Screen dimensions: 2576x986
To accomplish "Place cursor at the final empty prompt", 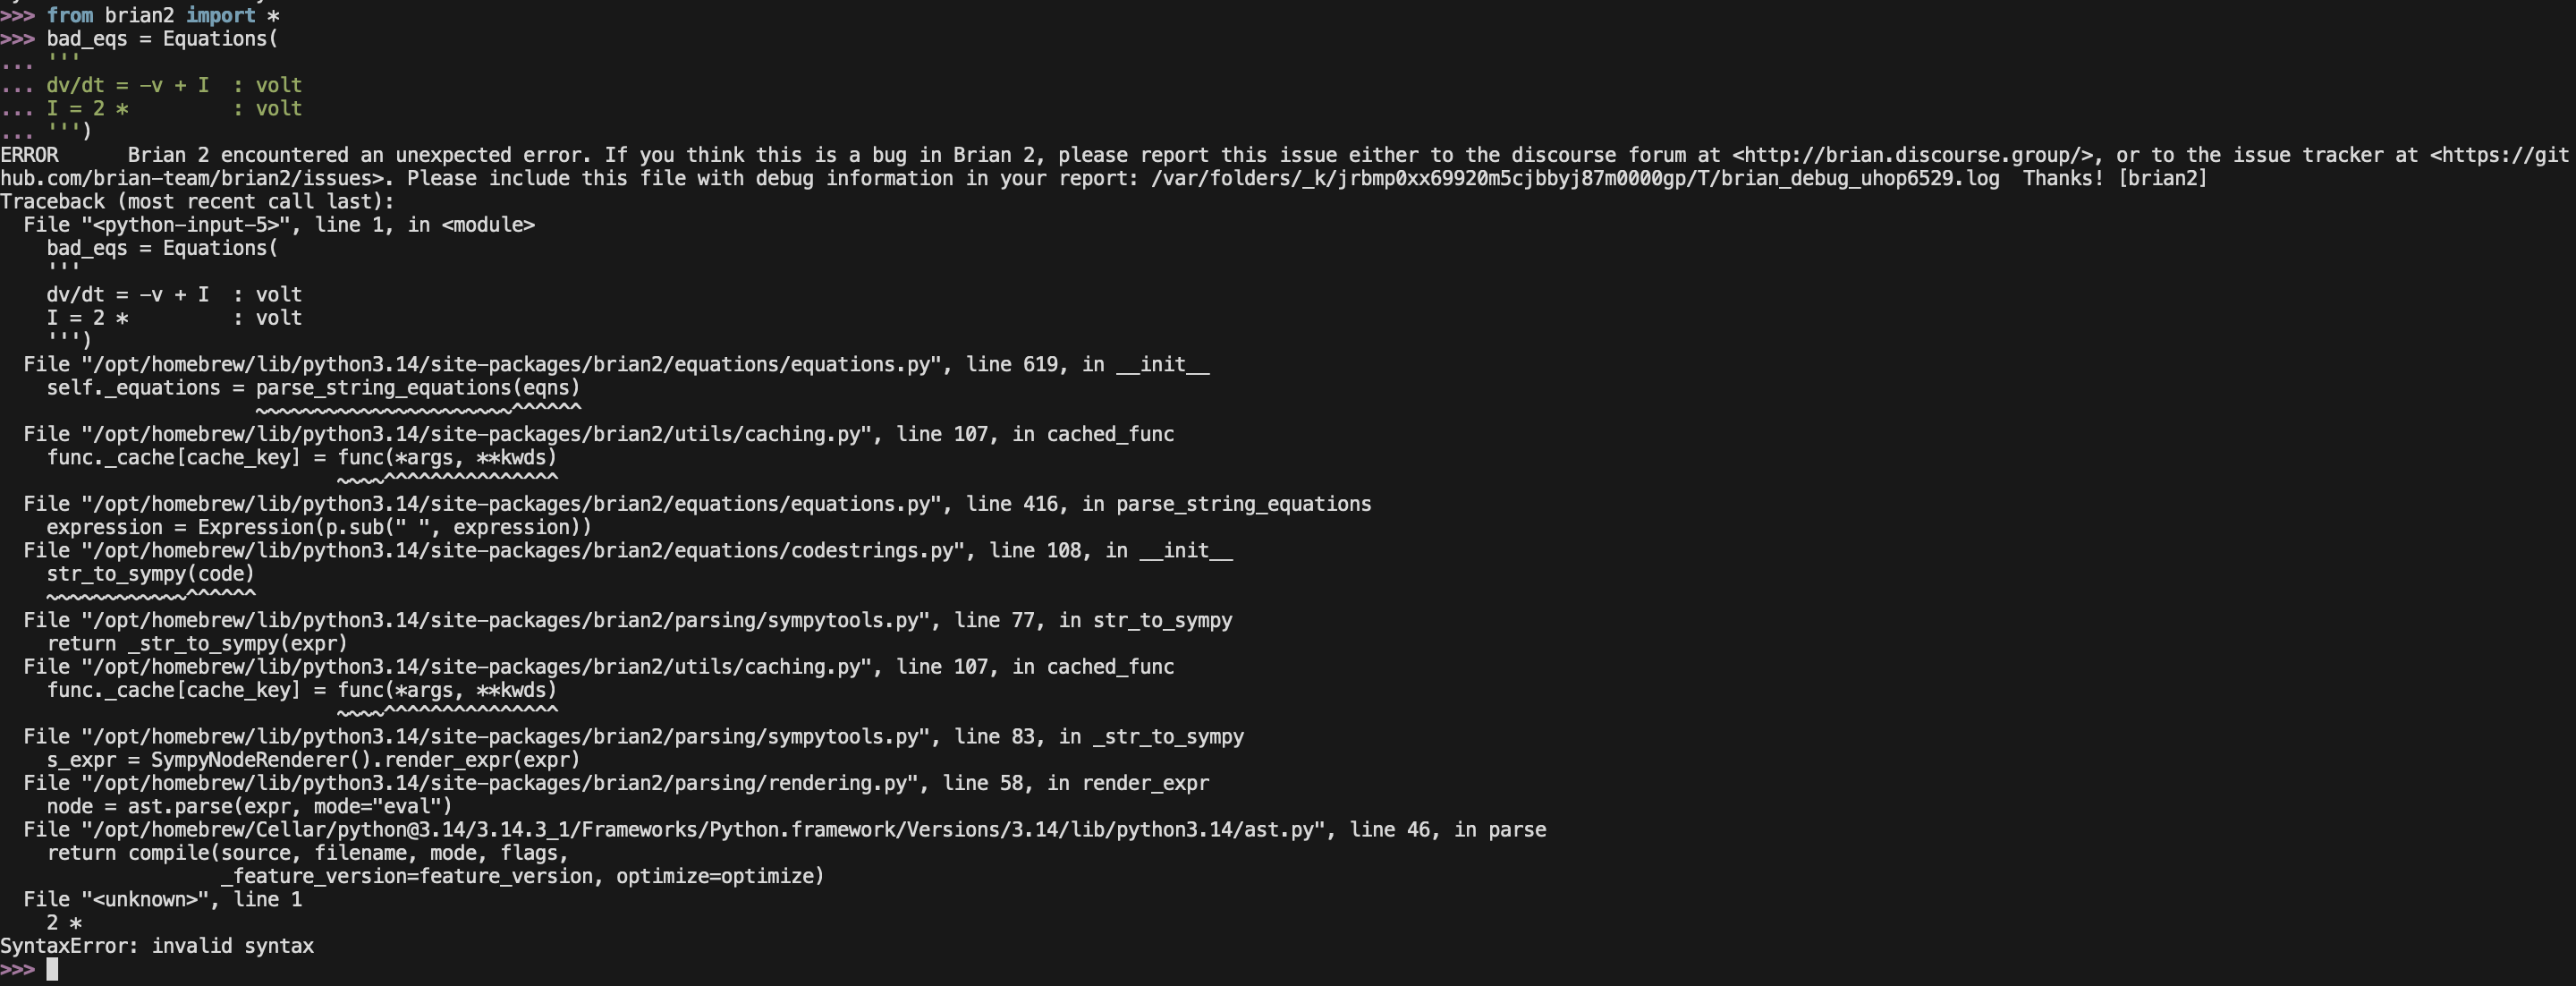I will pyautogui.click(x=52, y=969).
